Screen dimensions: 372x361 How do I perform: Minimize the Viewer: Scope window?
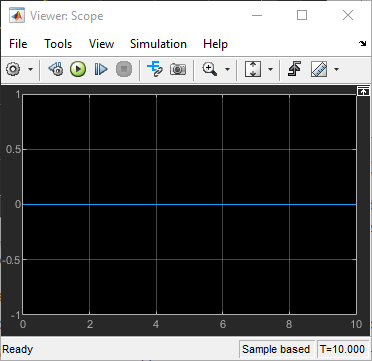click(x=256, y=15)
